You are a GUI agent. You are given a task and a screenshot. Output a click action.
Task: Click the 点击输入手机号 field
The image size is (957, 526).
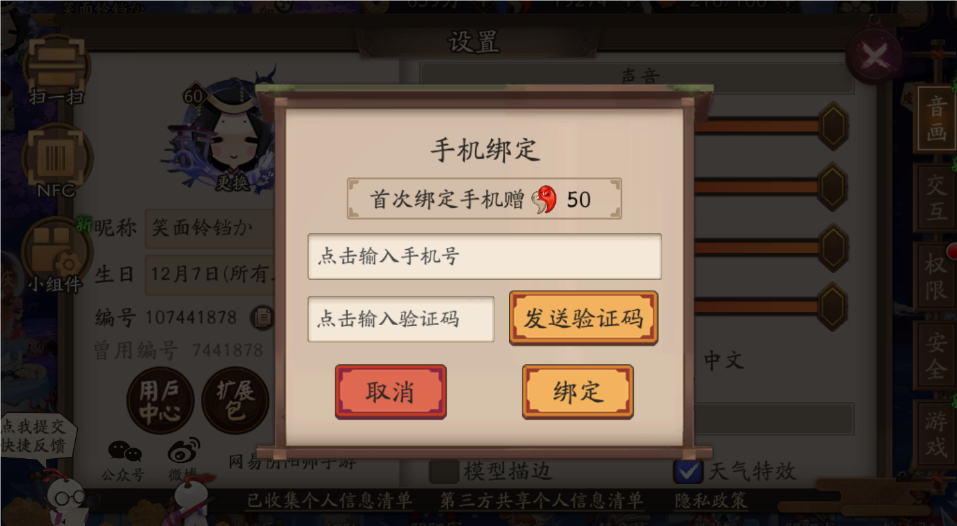pyautogui.click(x=485, y=256)
